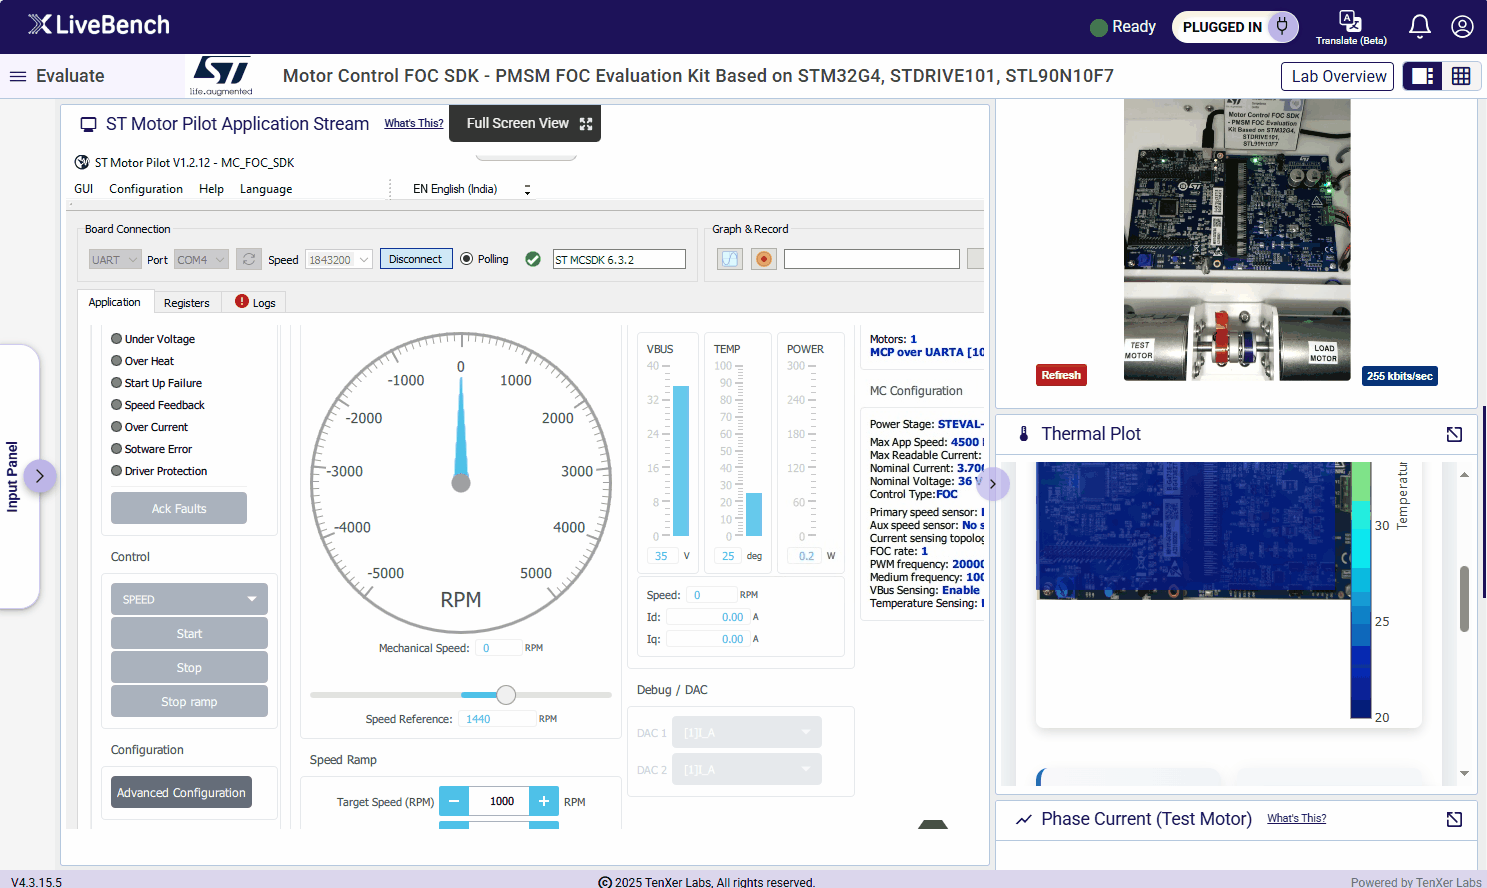This screenshot has height=888, width=1487.
Task: Open the 1843200 speed dropdown
Action: click(338, 260)
